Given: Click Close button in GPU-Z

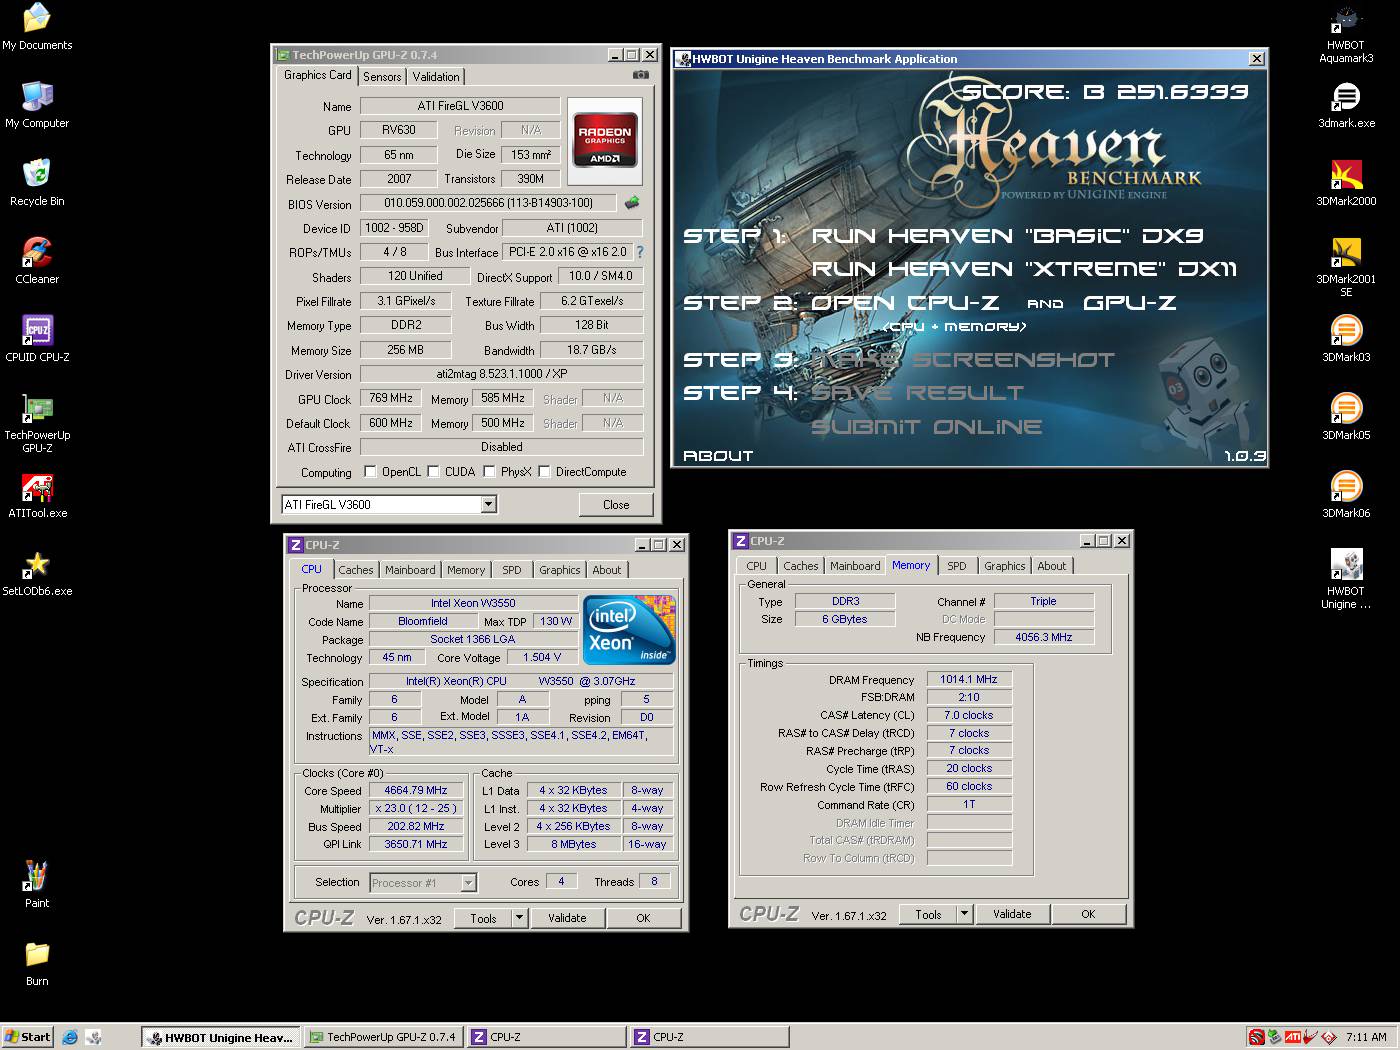Looking at the screenshot, I should click(x=616, y=505).
